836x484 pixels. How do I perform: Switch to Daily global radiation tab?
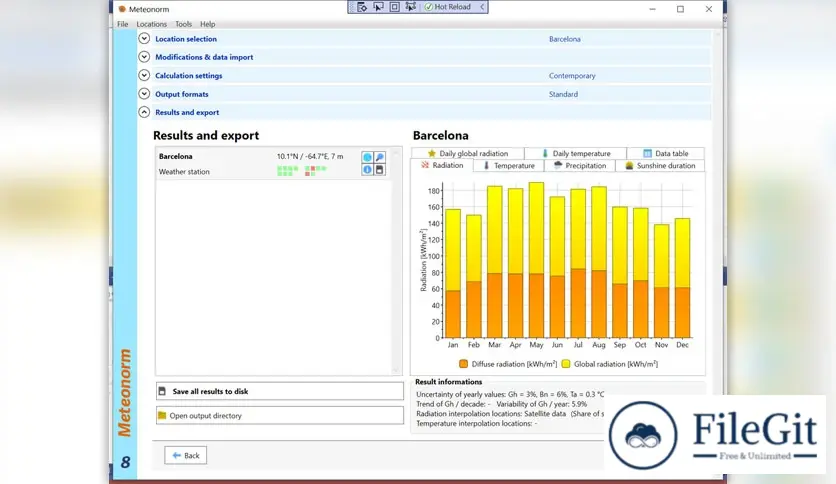468,153
